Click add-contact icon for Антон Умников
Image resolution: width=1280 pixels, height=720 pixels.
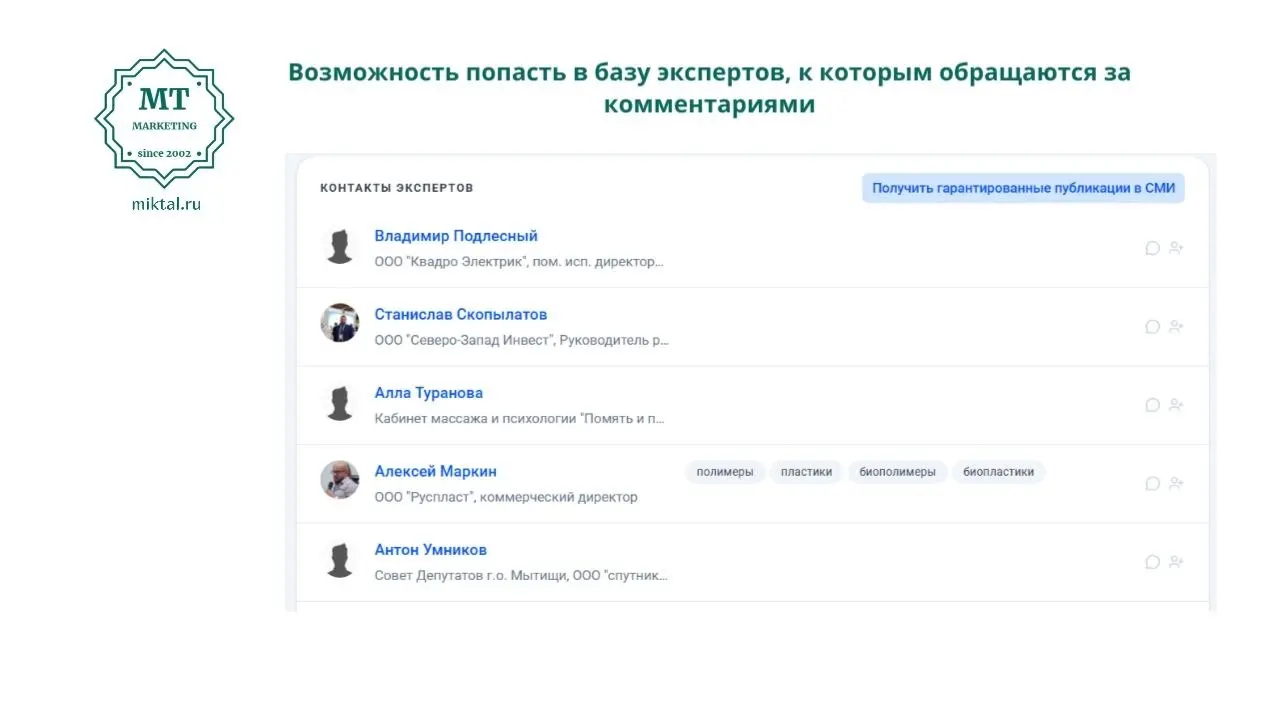(1176, 562)
